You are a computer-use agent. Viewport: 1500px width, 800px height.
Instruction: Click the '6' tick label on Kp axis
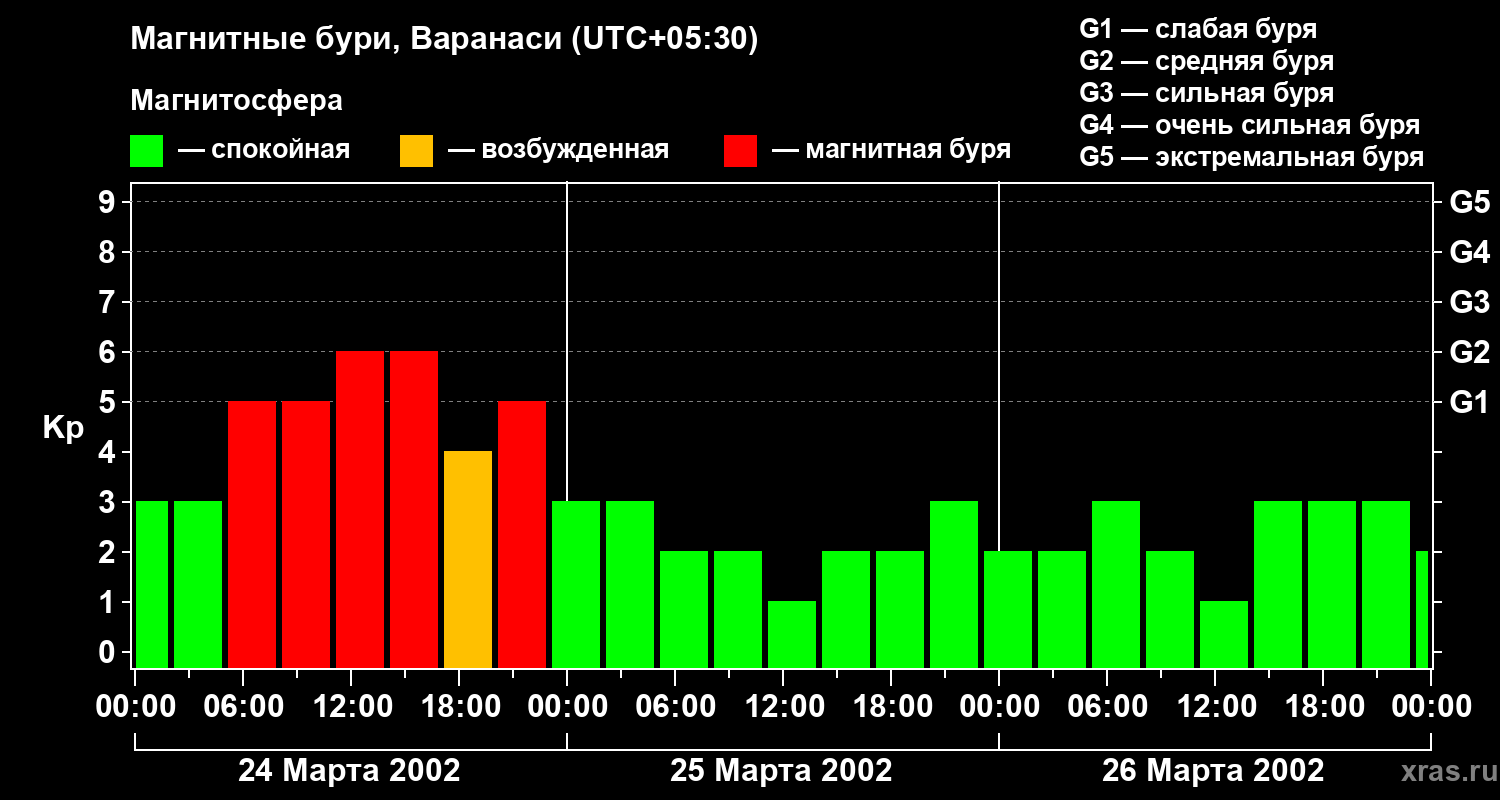(x=108, y=352)
